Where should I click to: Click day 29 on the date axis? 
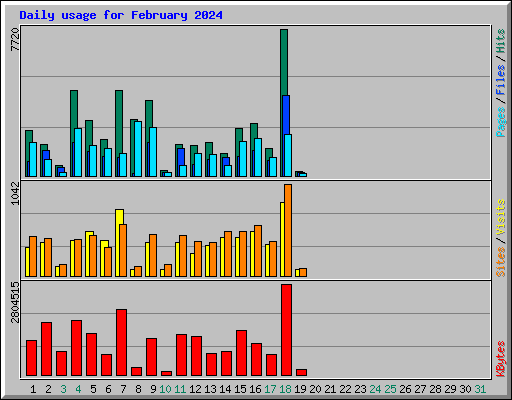point(450,389)
